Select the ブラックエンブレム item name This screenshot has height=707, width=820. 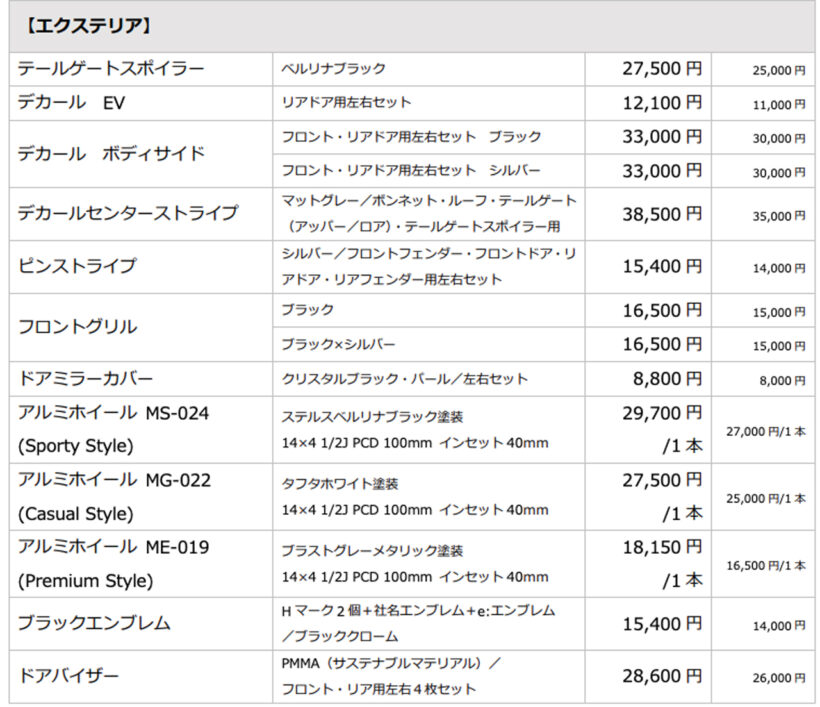pos(94,623)
